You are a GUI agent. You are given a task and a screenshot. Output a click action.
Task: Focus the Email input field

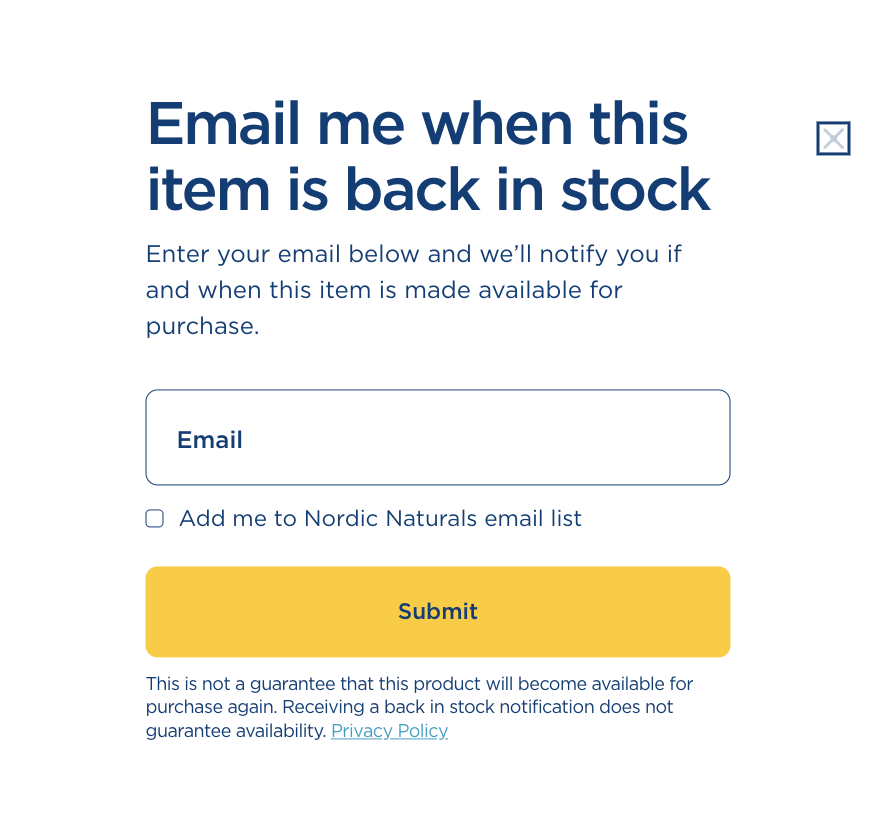[x=438, y=438]
